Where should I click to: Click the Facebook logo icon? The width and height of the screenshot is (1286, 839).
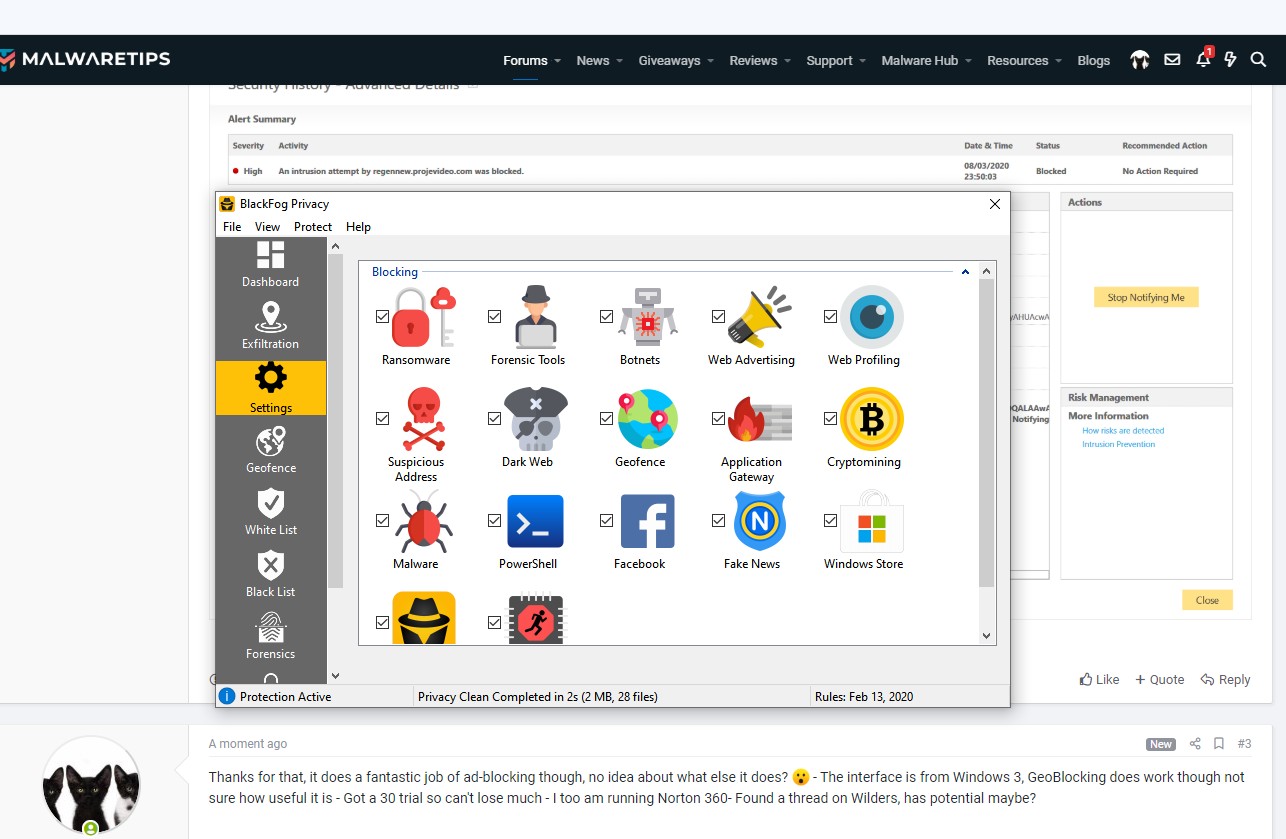click(647, 521)
